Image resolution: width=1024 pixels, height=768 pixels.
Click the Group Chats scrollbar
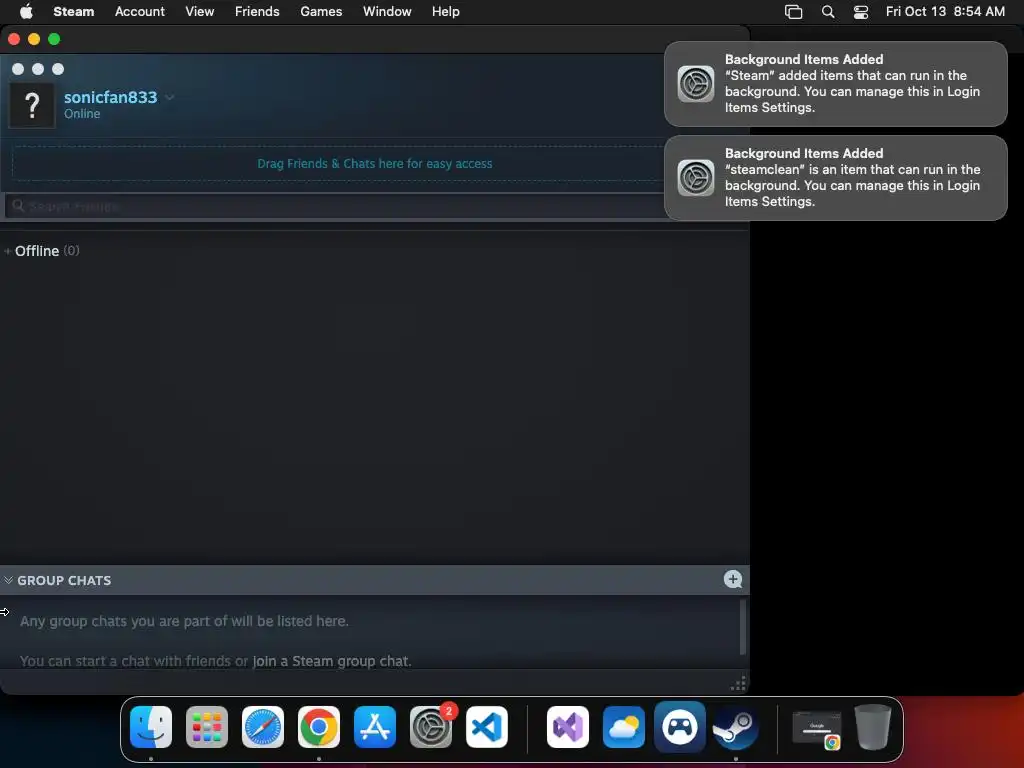coord(743,627)
